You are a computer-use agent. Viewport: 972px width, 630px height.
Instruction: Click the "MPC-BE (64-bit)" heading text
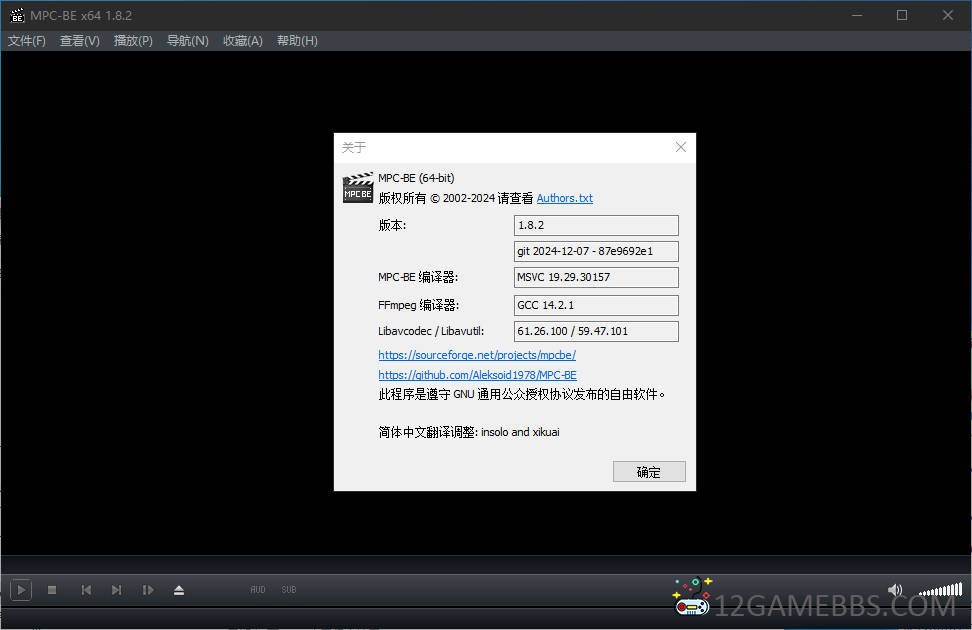tap(416, 178)
